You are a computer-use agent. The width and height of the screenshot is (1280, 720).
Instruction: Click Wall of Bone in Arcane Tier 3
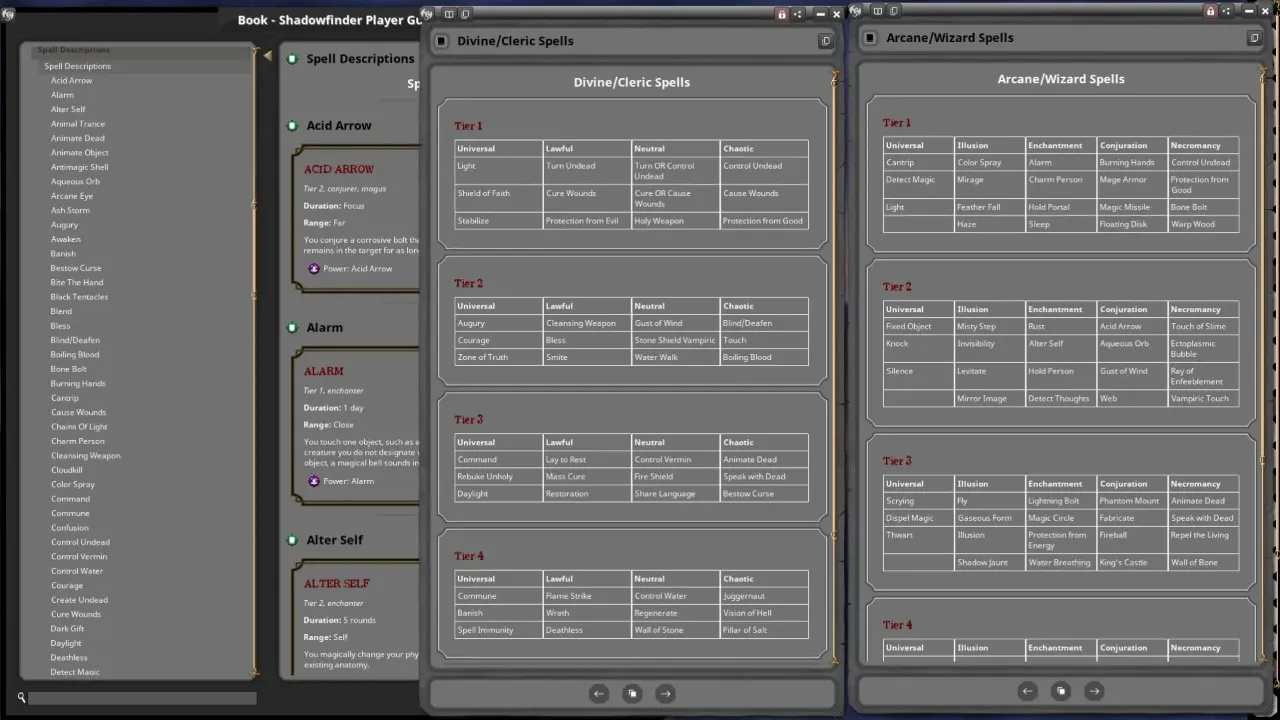(x=1194, y=563)
